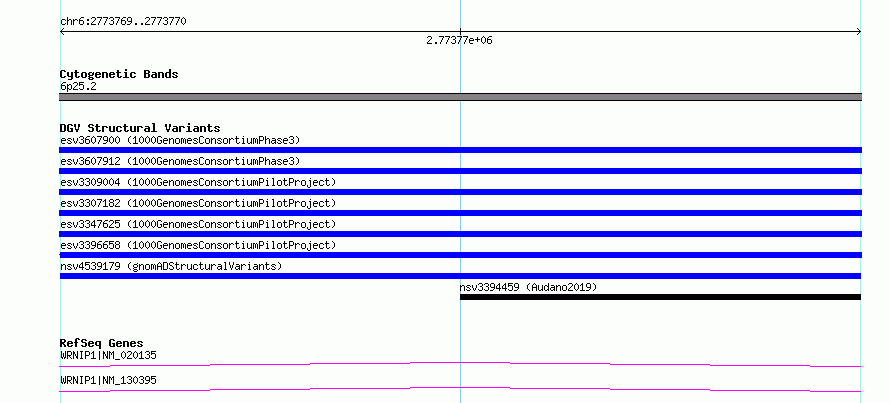Screen dimensions: 890x403
Task: Click the RefSeq Genes track title
Action: pyautogui.click(x=101, y=343)
